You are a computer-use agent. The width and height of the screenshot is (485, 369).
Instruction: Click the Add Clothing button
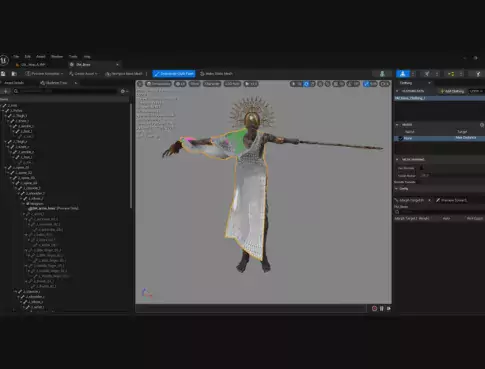click(x=452, y=91)
